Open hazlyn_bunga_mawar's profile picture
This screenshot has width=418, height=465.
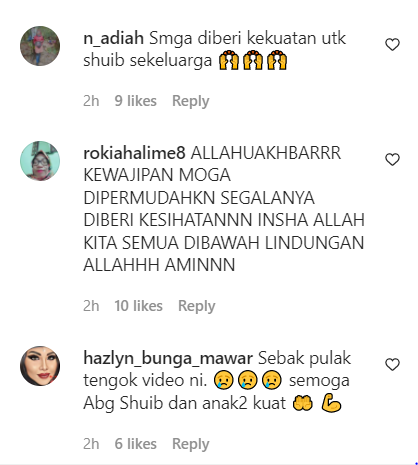pos(40,366)
